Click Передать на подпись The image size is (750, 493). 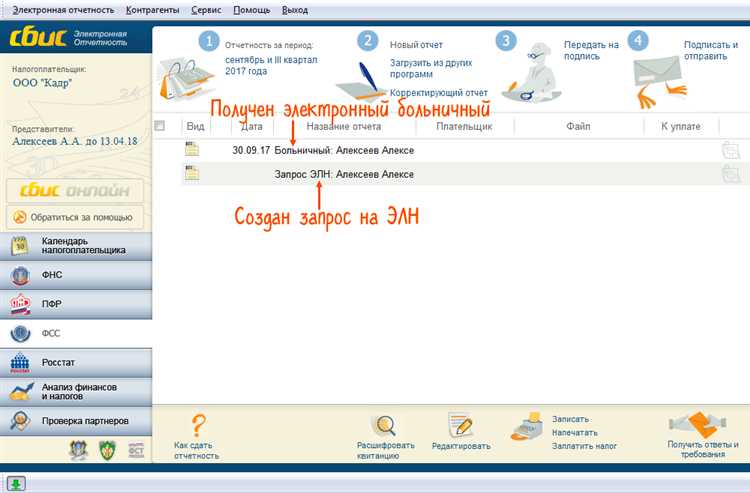pyautogui.click(x=591, y=50)
